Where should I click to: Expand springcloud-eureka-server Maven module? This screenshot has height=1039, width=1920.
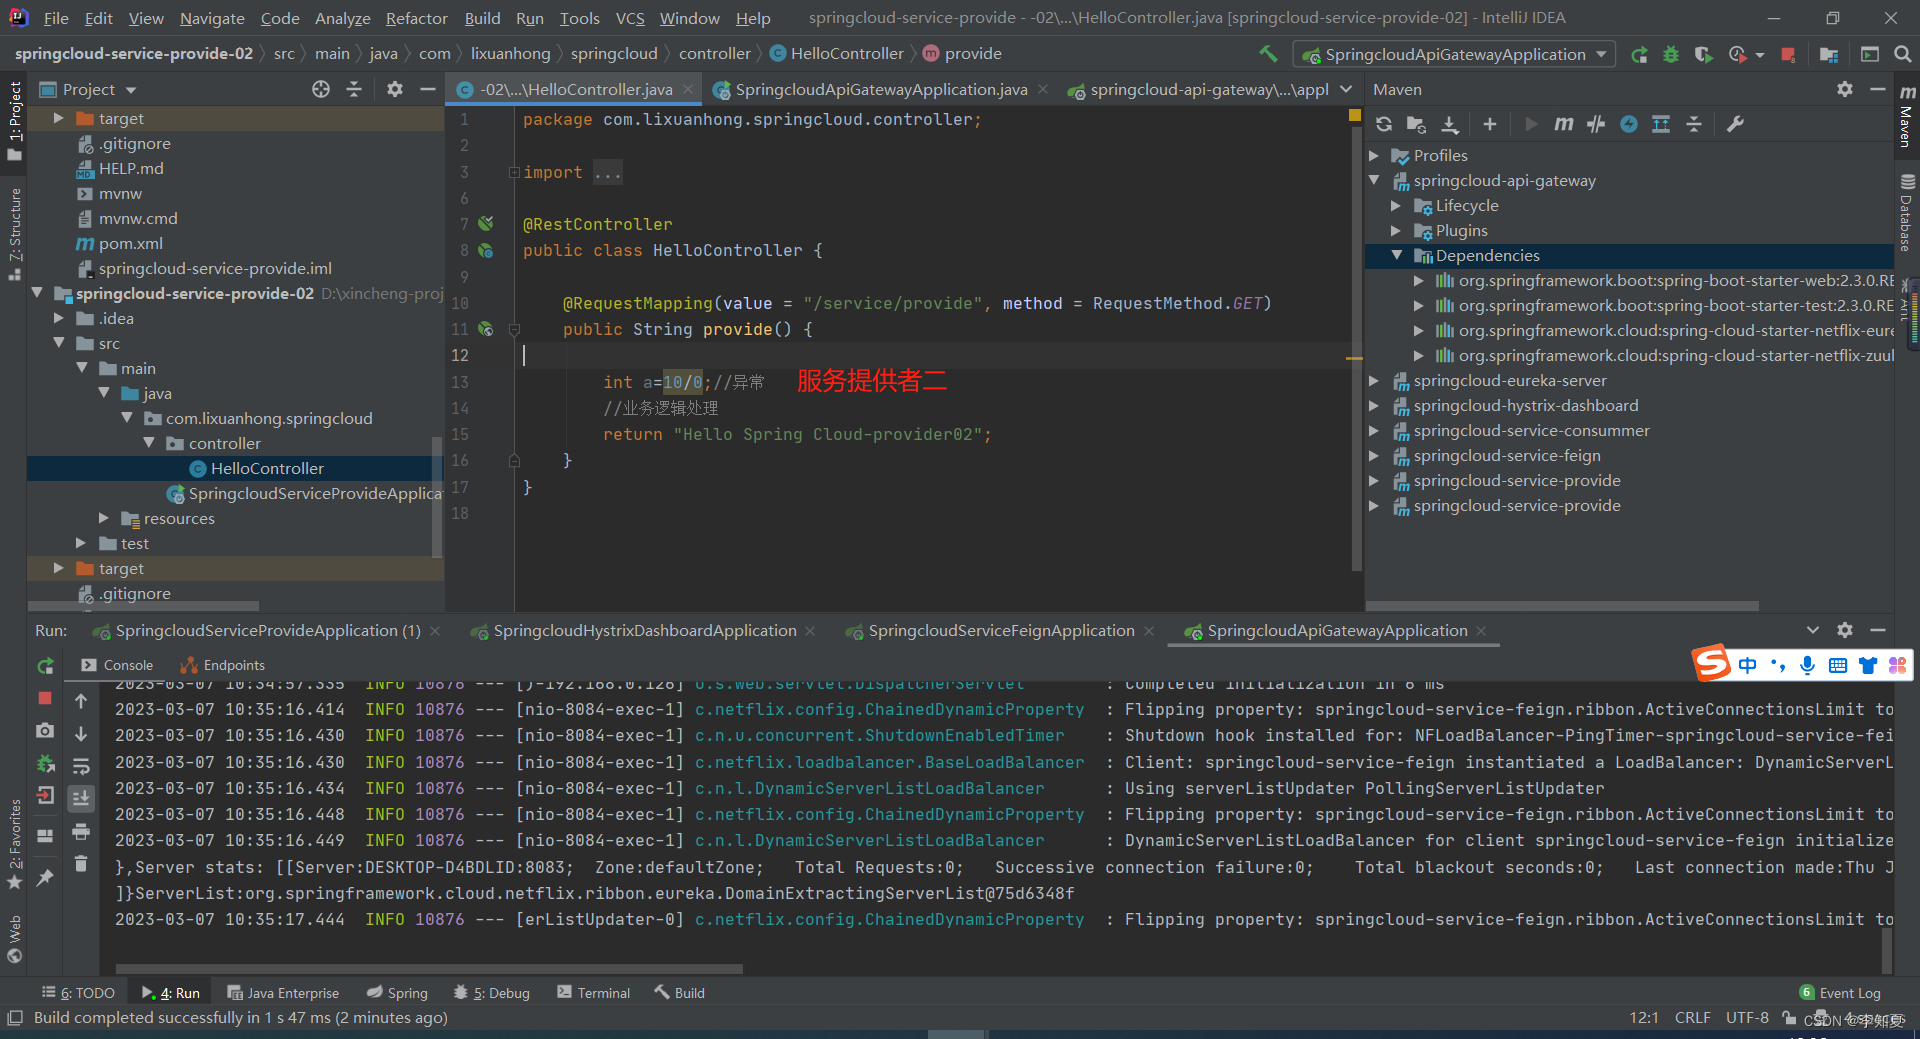click(x=1374, y=381)
